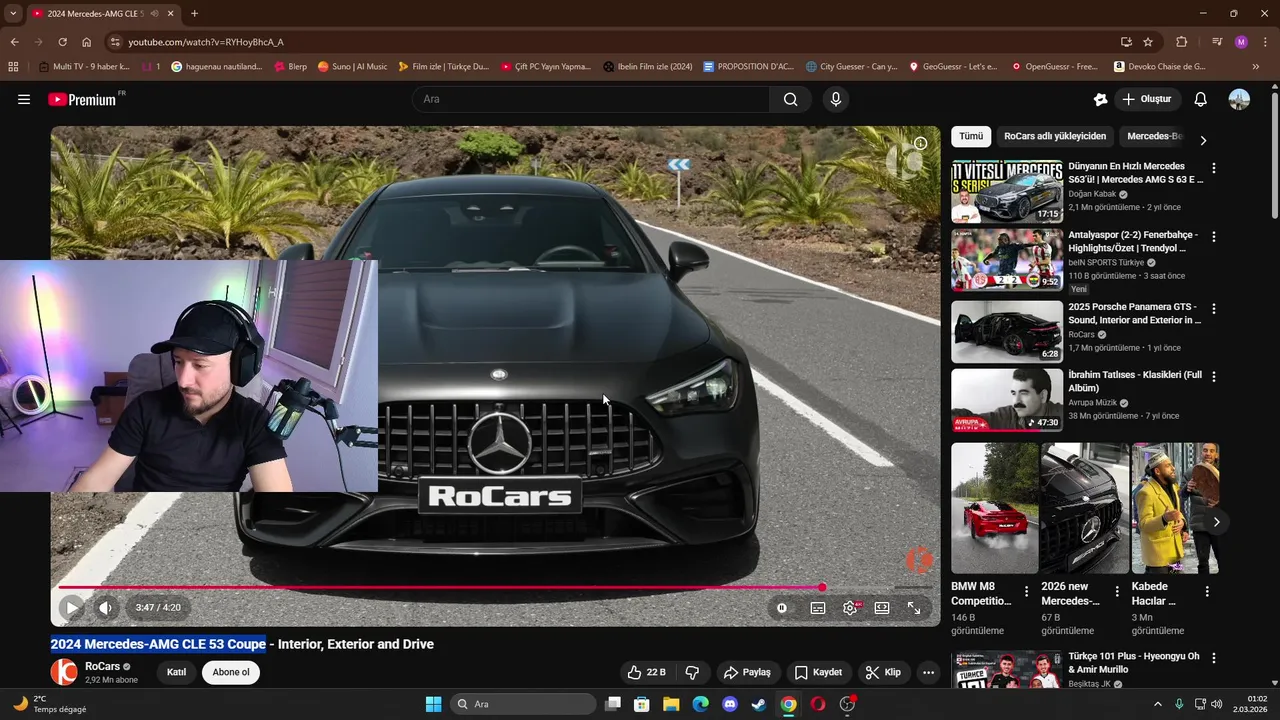Open Dünyanın En Hızlı Mercedes video thumbnail
This screenshot has width=1280, height=720.
[1007, 191]
